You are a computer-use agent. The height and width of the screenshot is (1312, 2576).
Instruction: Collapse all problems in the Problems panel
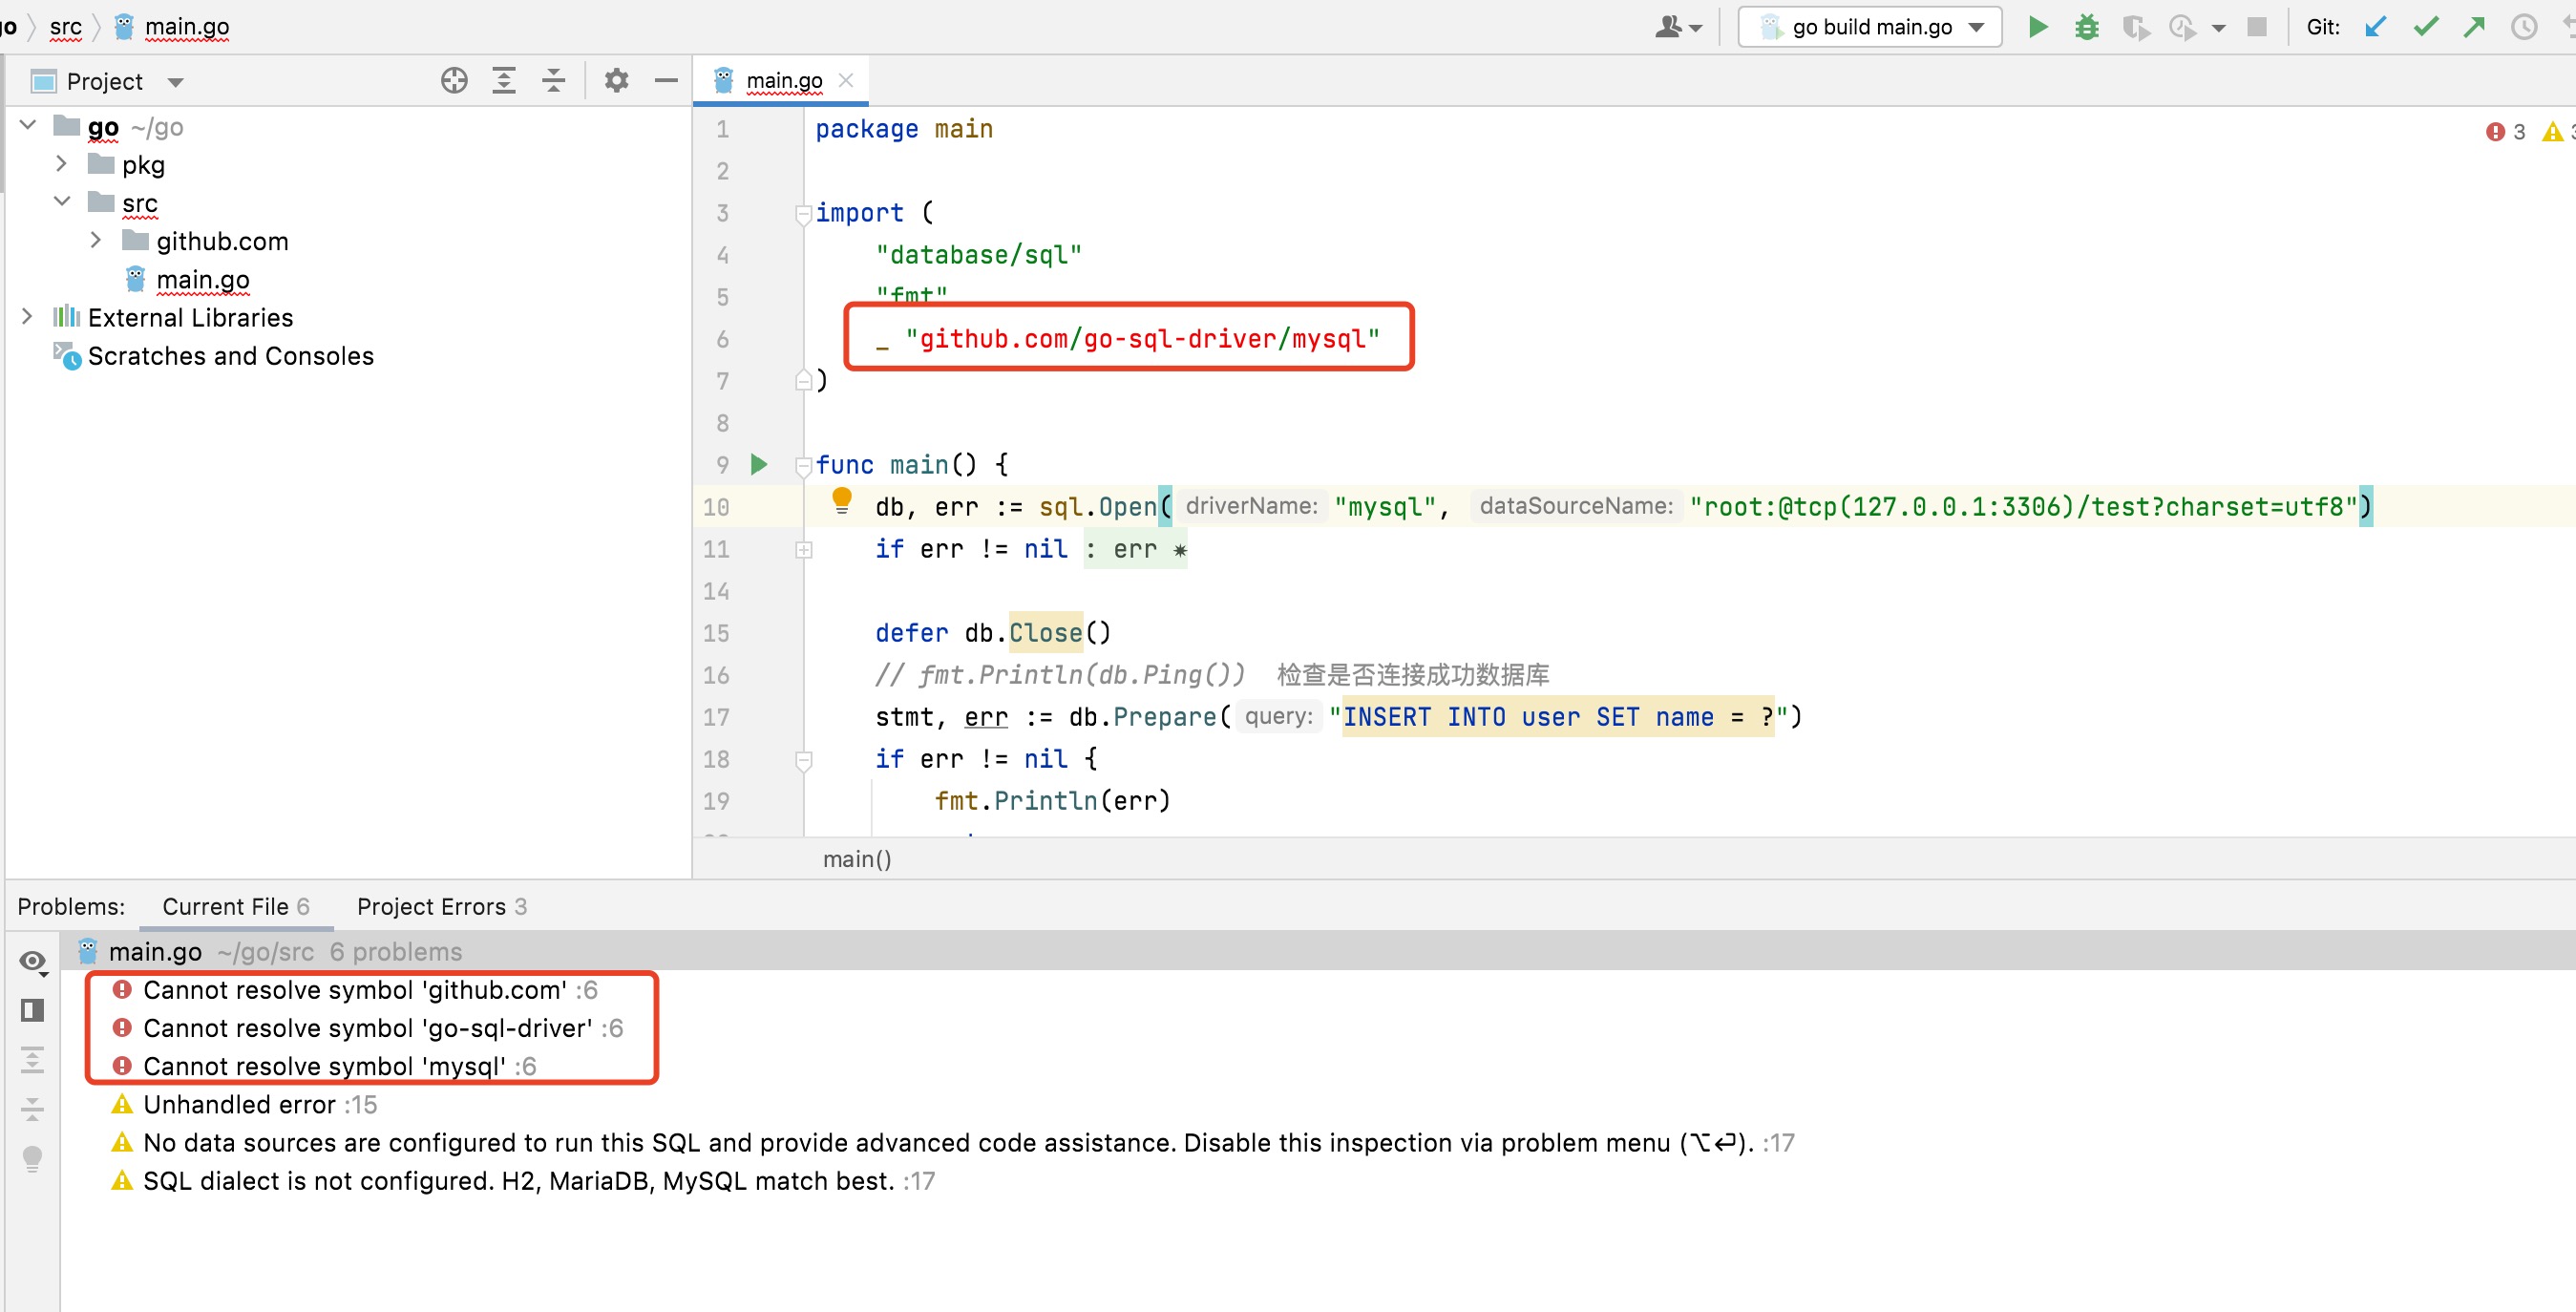[x=33, y=1109]
